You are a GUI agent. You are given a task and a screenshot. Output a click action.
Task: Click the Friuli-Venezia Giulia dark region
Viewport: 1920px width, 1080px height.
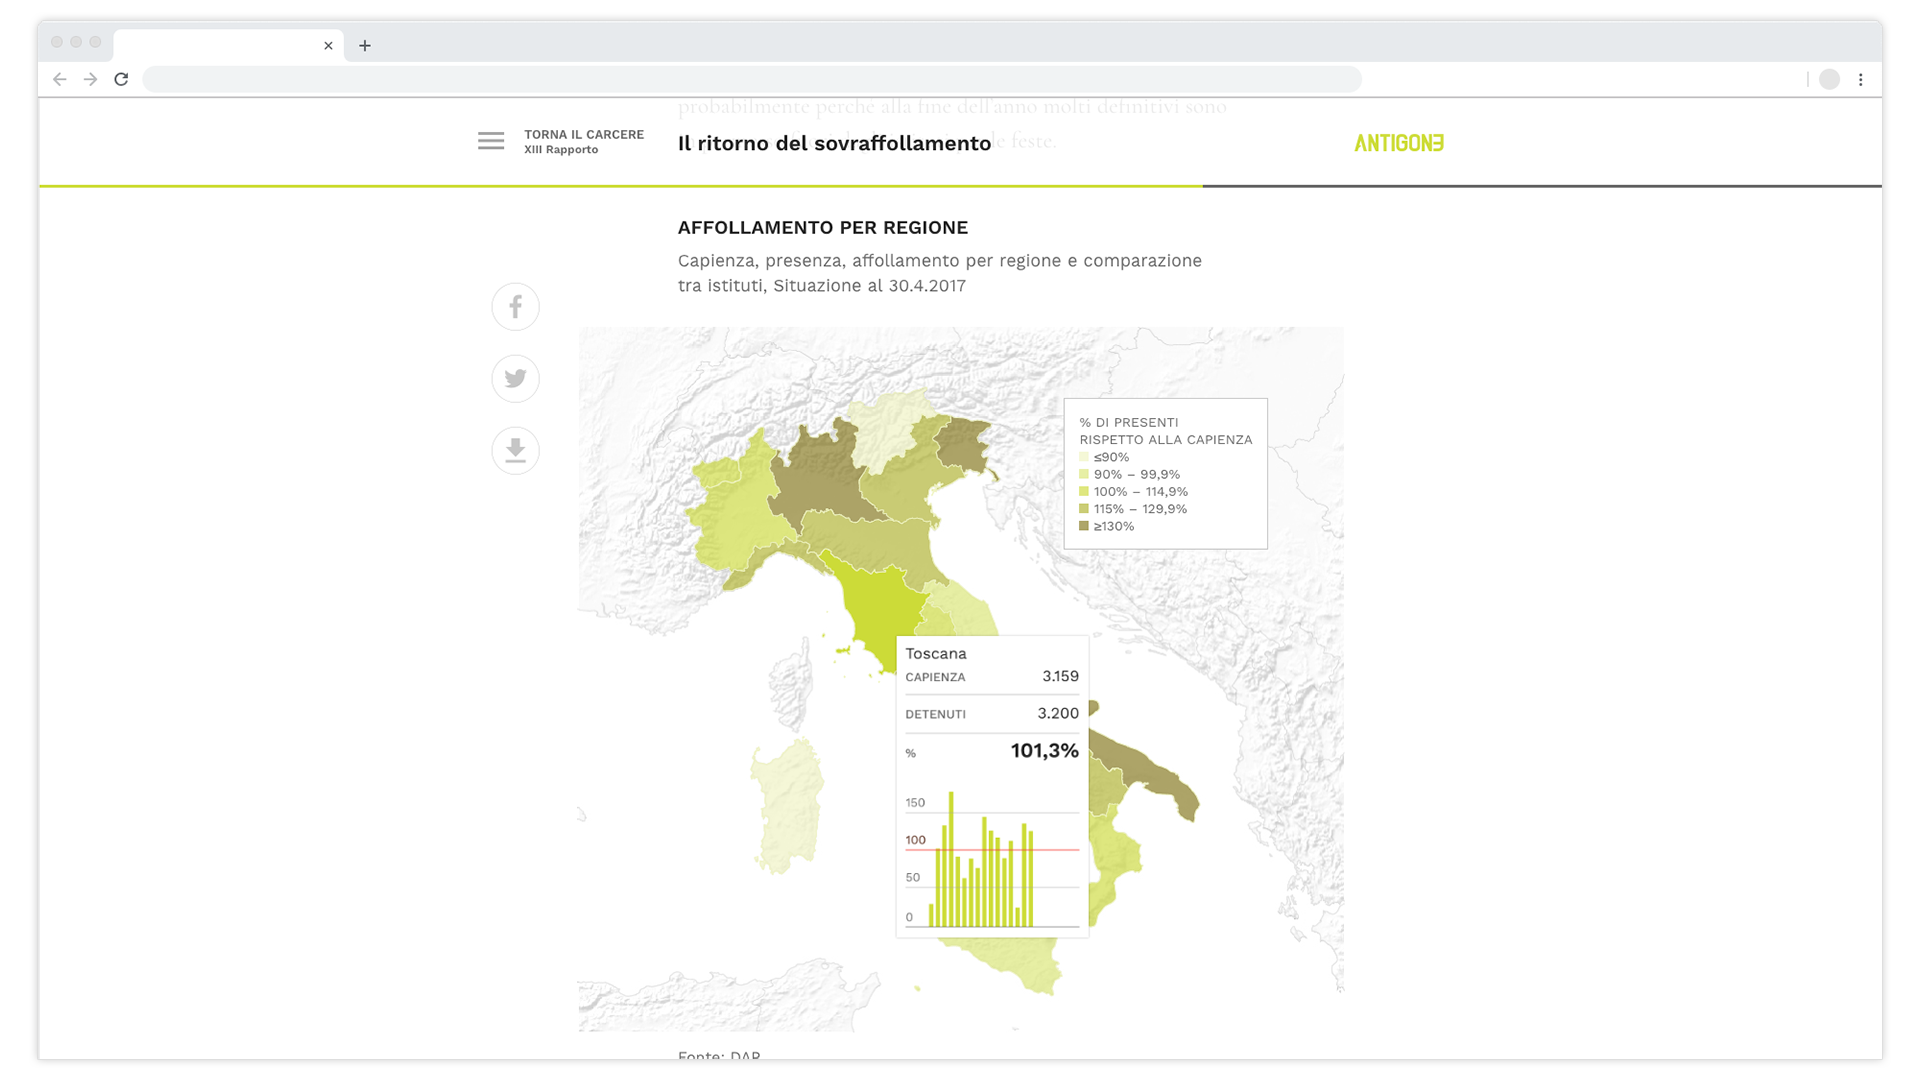(965, 445)
